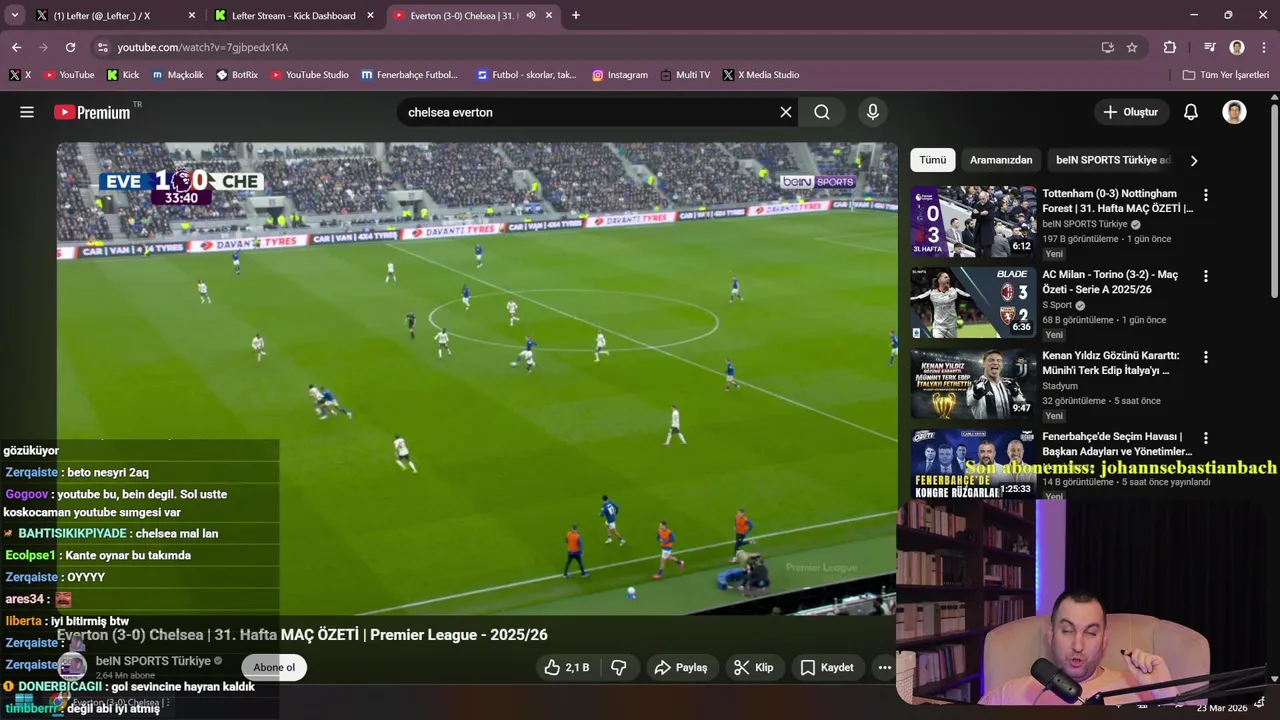Click the Paylaş share button
1280x720 pixels.
[x=681, y=667]
